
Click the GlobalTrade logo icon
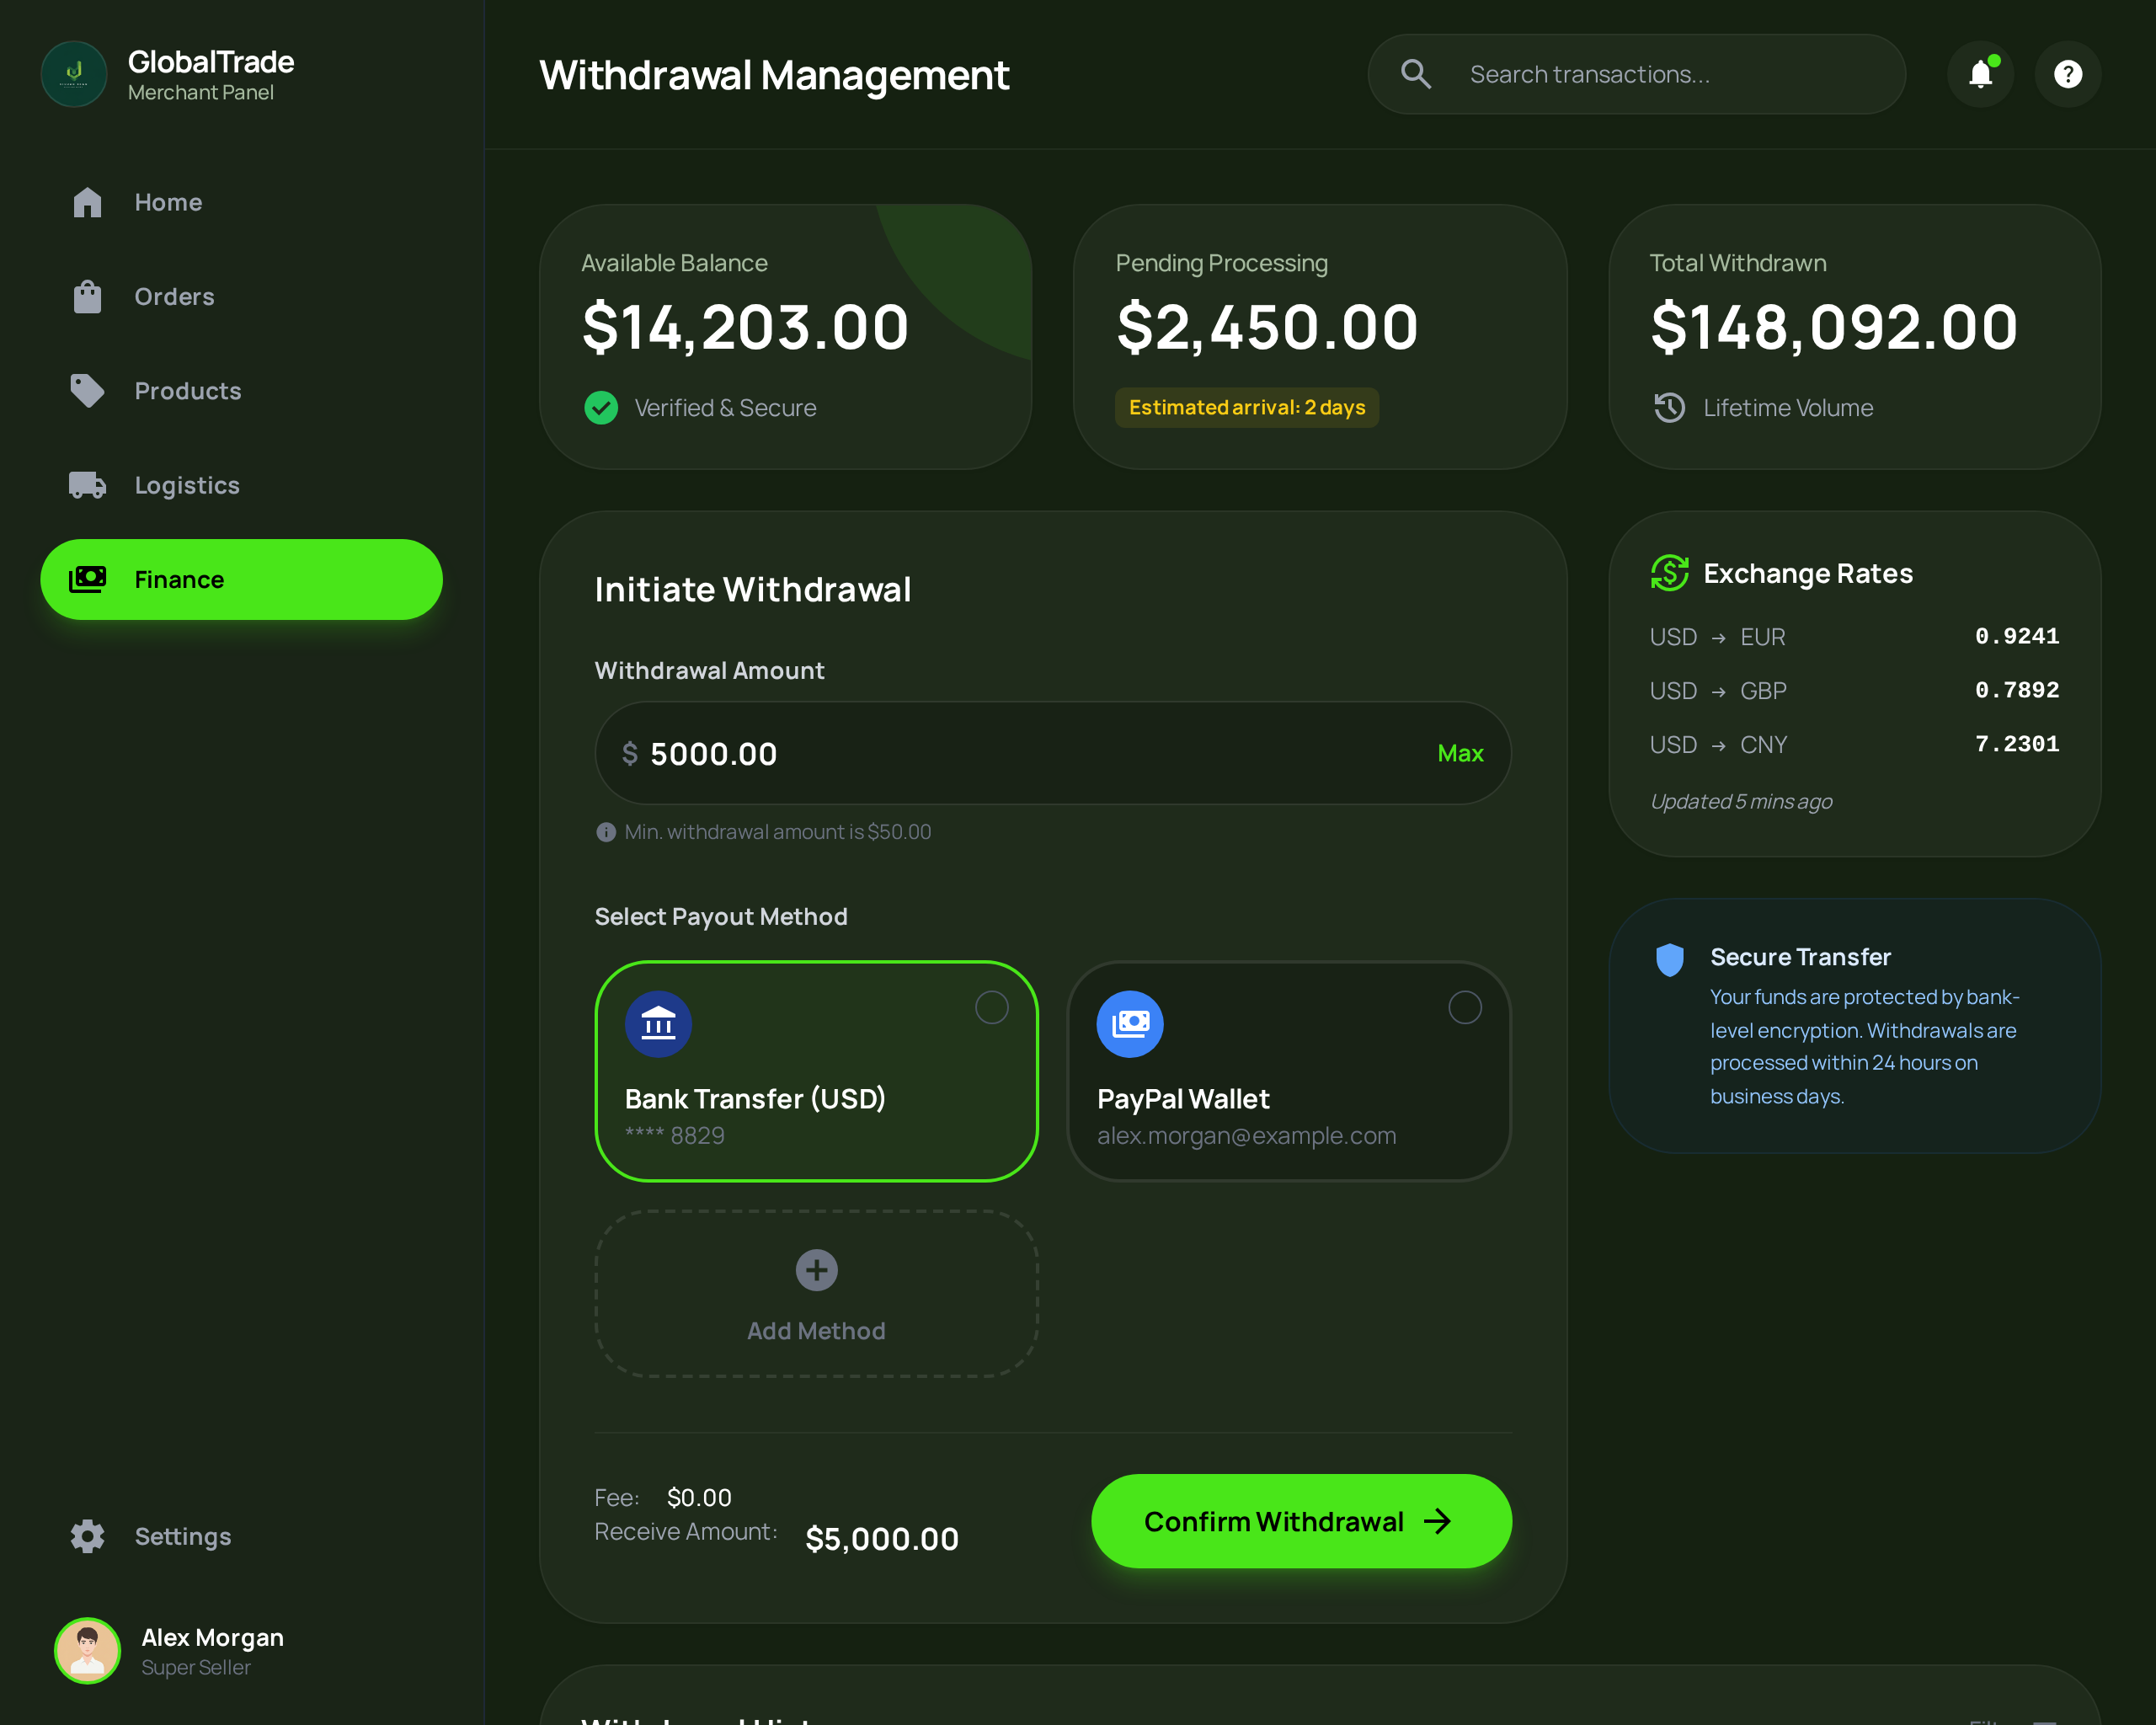74,74
